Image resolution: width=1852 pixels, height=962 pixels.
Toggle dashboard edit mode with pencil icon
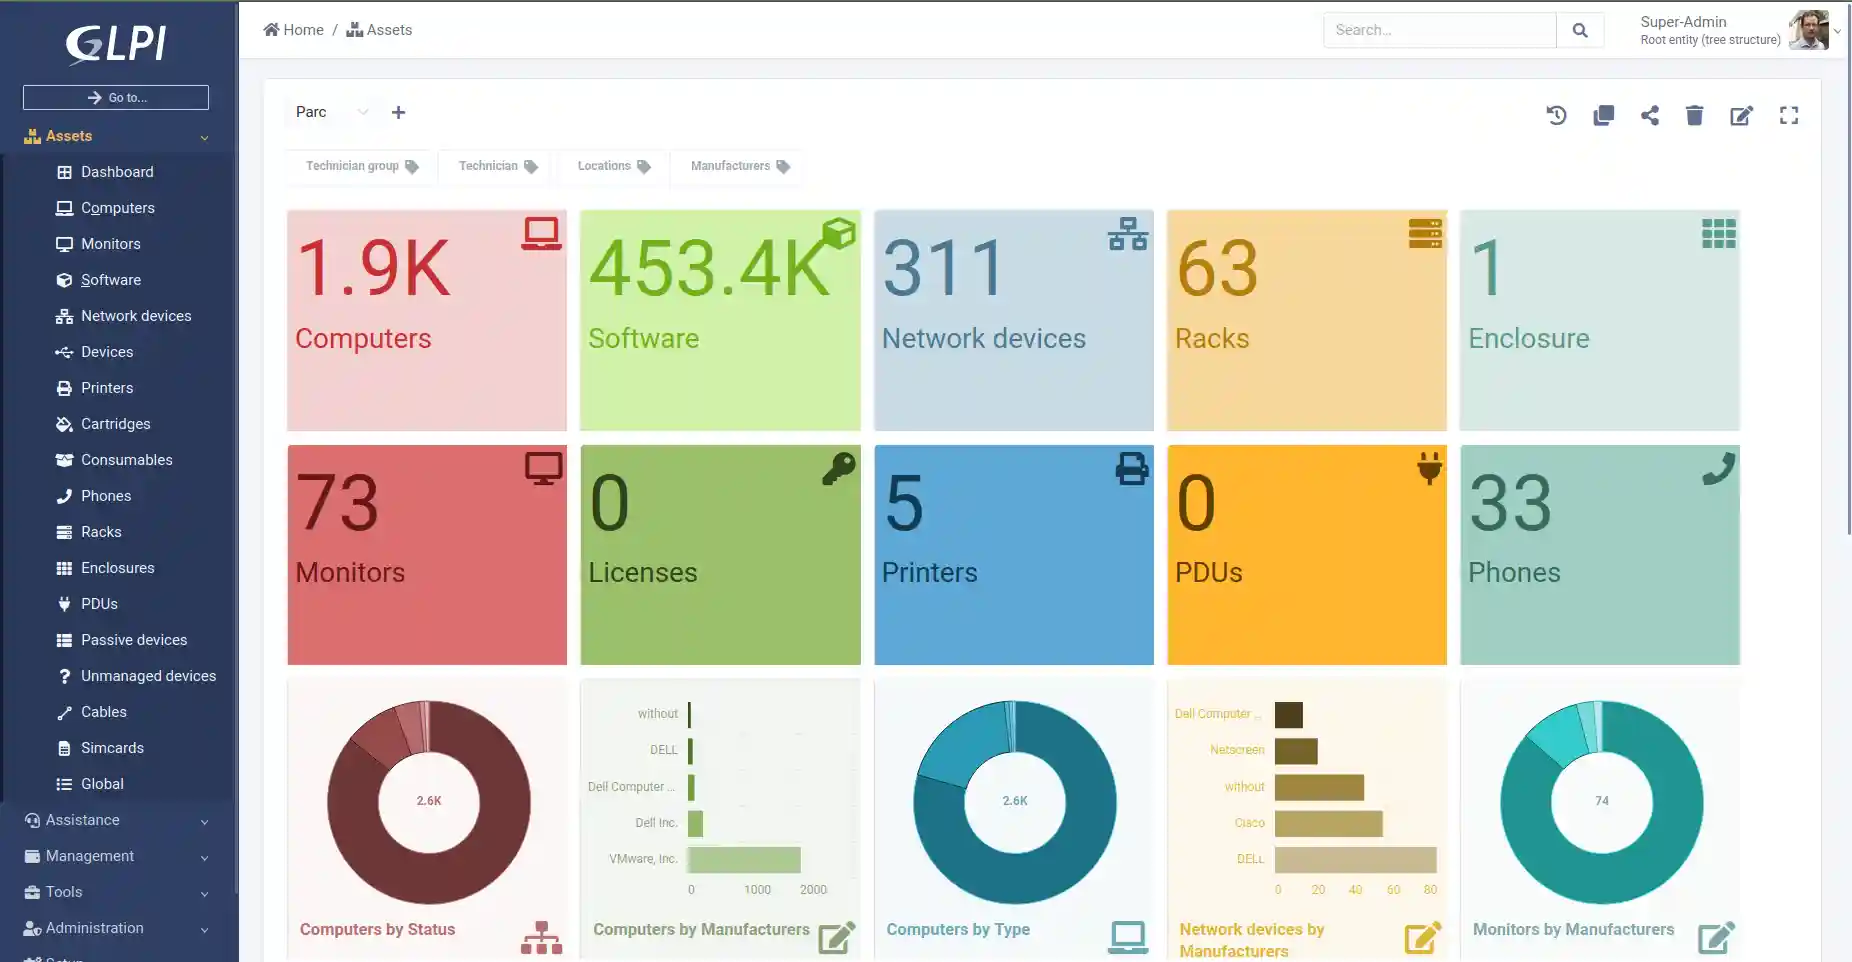pyautogui.click(x=1741, y=115)
